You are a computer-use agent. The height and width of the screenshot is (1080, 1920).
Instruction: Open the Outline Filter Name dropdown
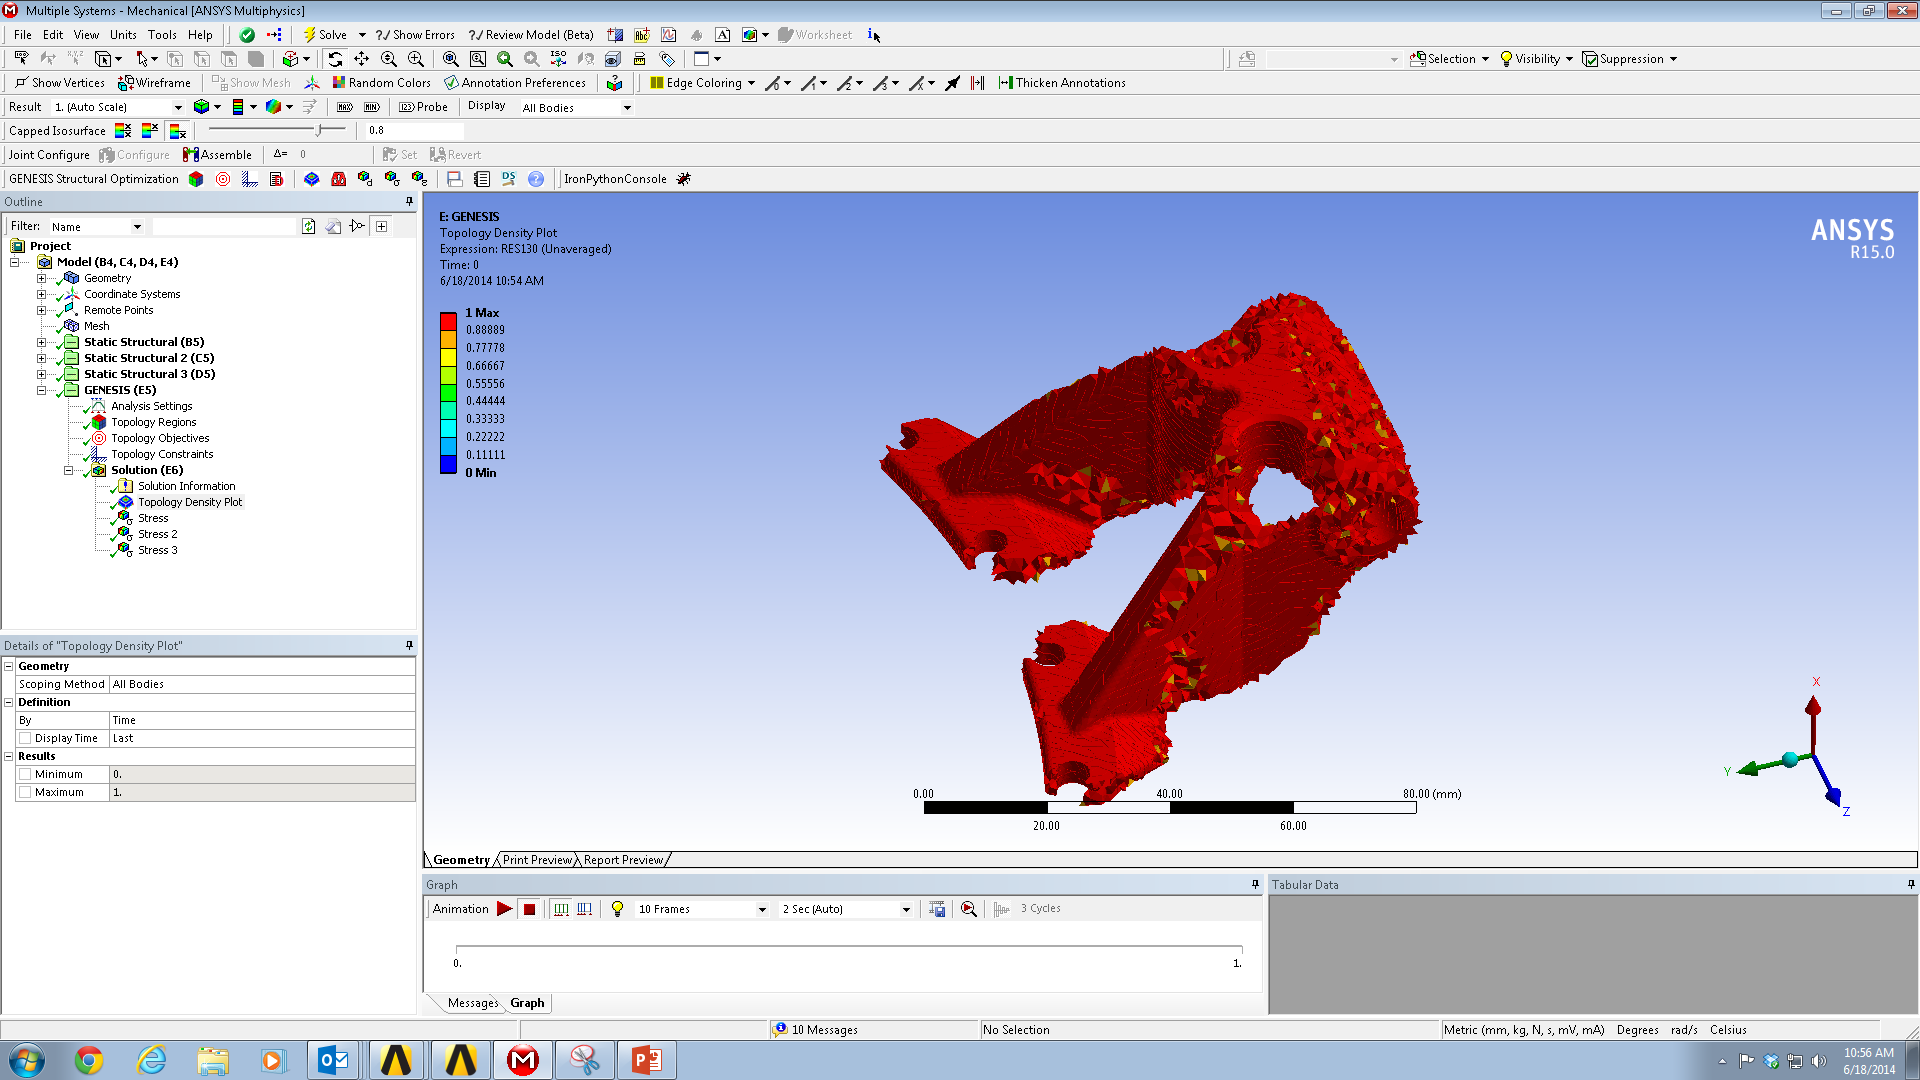click(137, 227)
